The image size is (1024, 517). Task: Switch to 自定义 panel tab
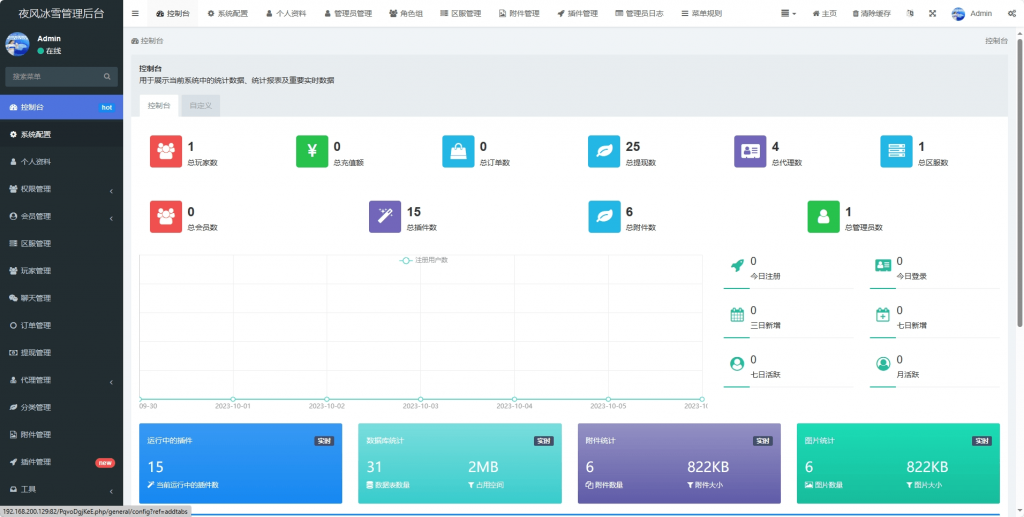(200, 106)
